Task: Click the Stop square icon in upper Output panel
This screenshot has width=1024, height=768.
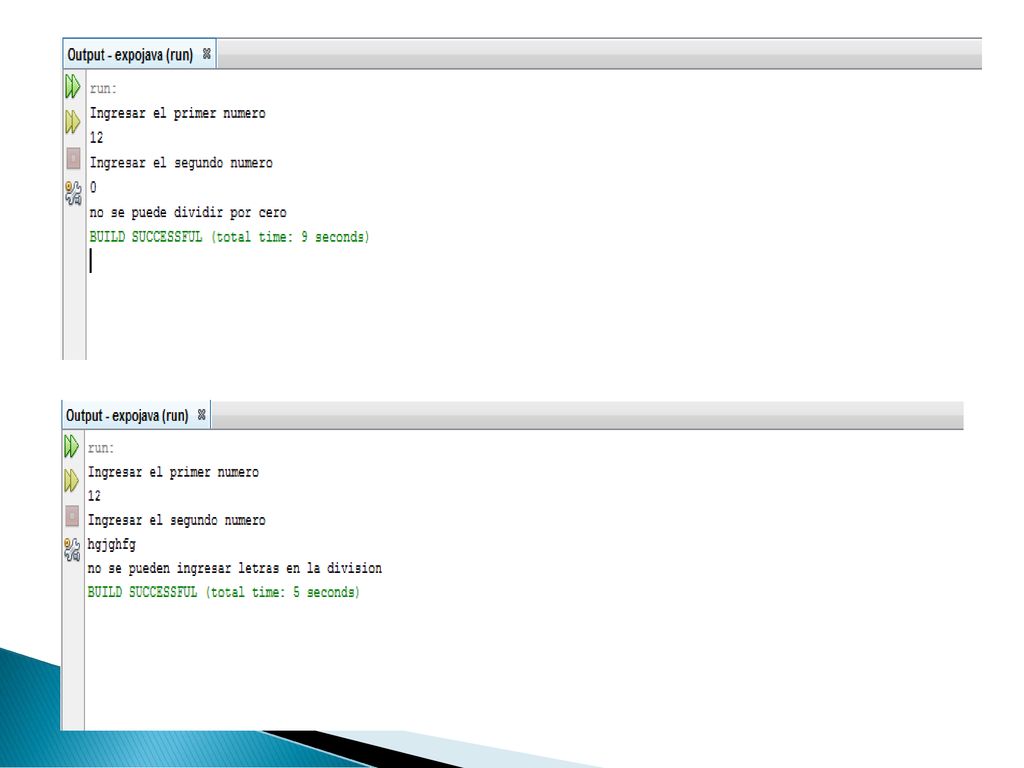Action: click(x=73, y=158)
